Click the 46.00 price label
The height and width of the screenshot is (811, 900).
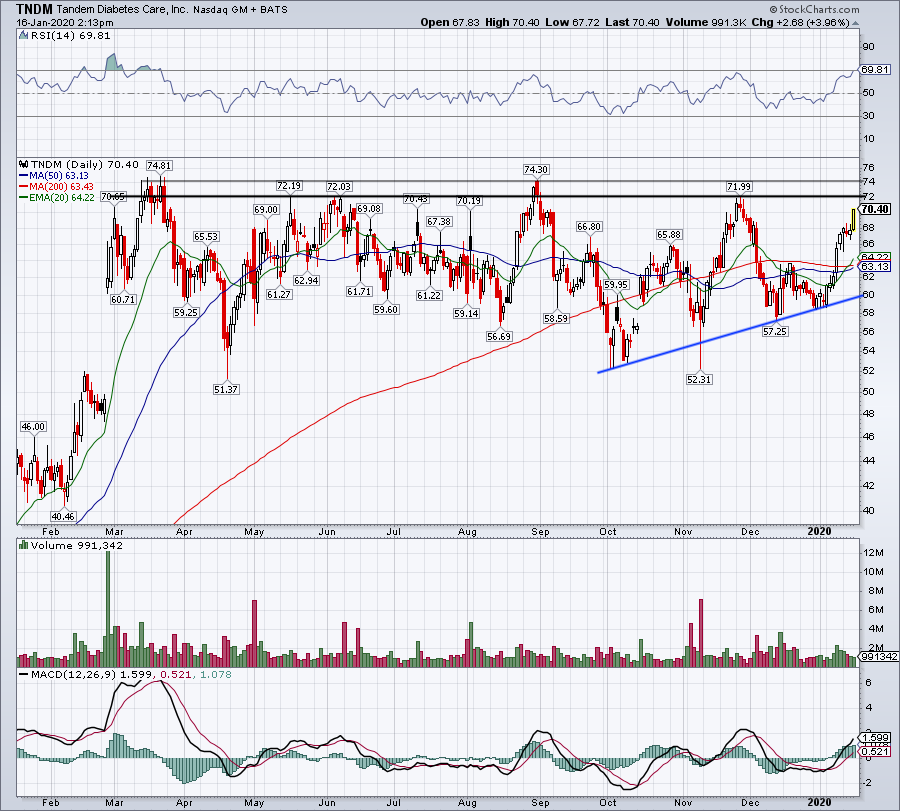tap(33, 426)
